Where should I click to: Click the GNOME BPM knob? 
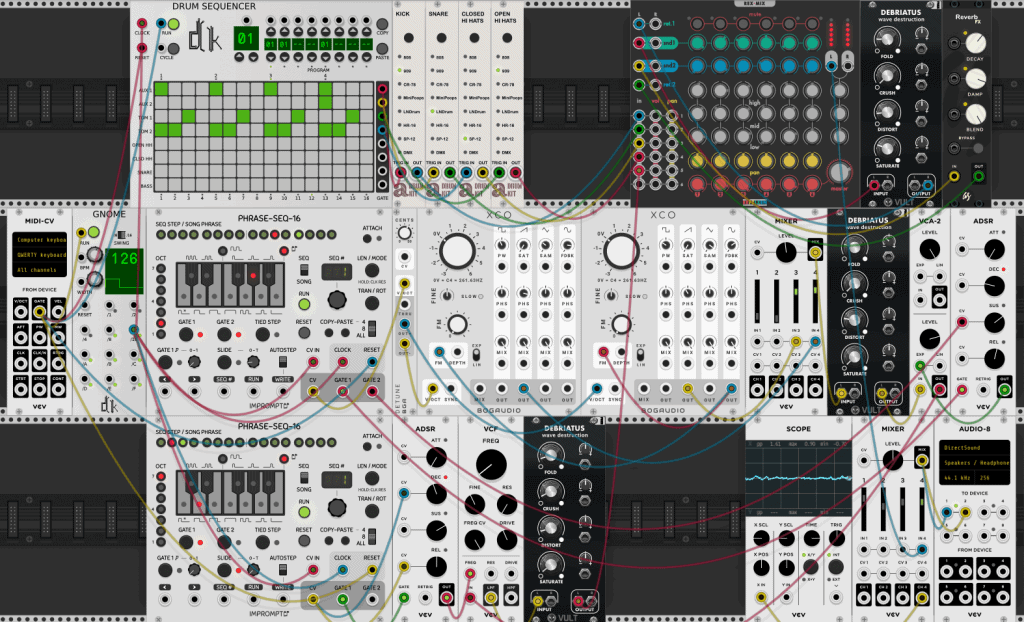(94, 255)
